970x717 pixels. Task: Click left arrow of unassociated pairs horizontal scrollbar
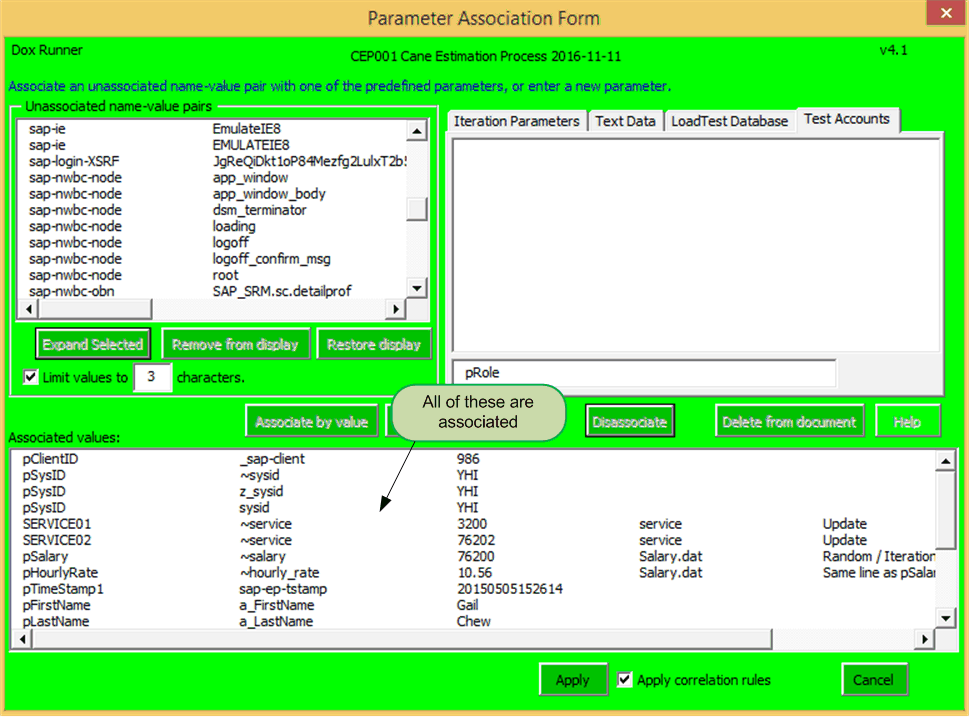(28, 308)
